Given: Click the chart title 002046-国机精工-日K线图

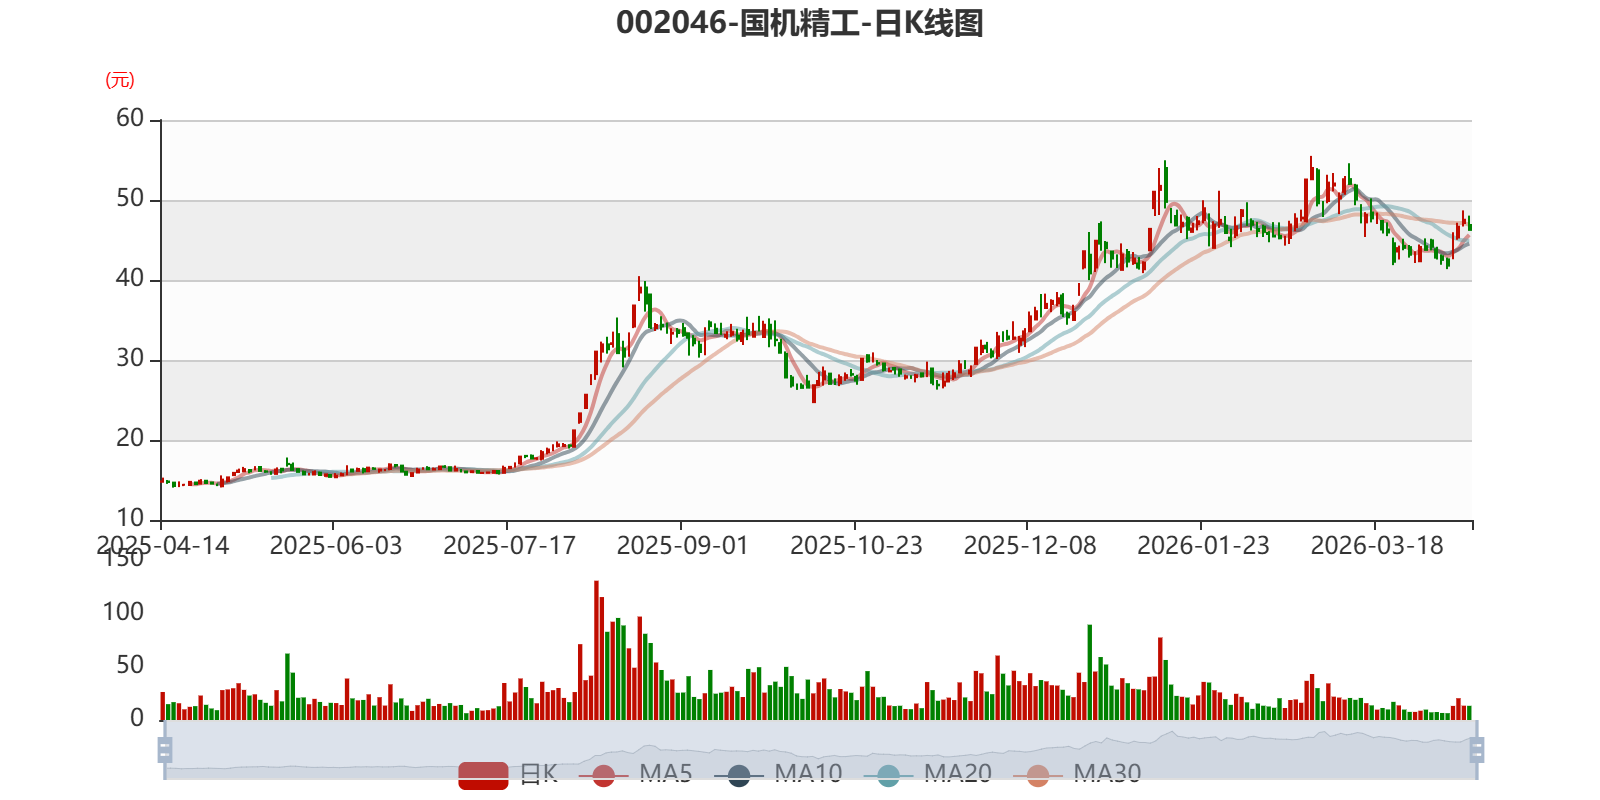Looking at the screenshot, I should point(800,23).
